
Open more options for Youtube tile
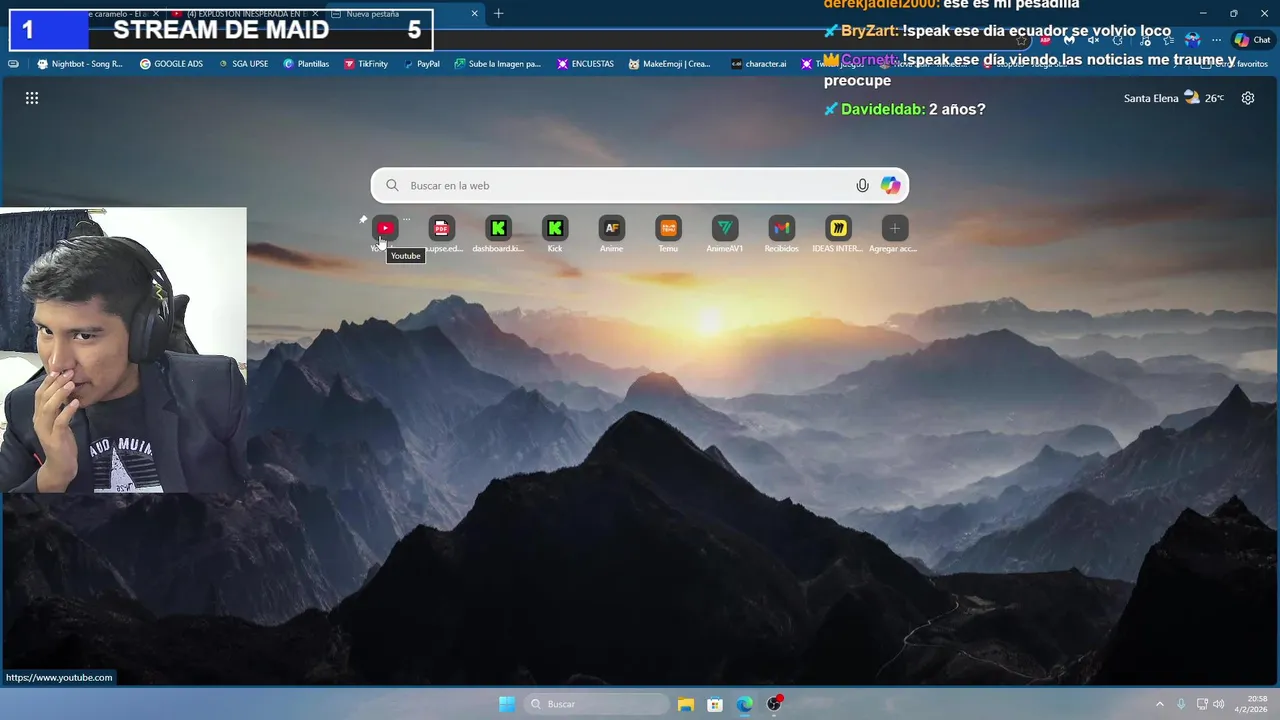click(406, 218)
